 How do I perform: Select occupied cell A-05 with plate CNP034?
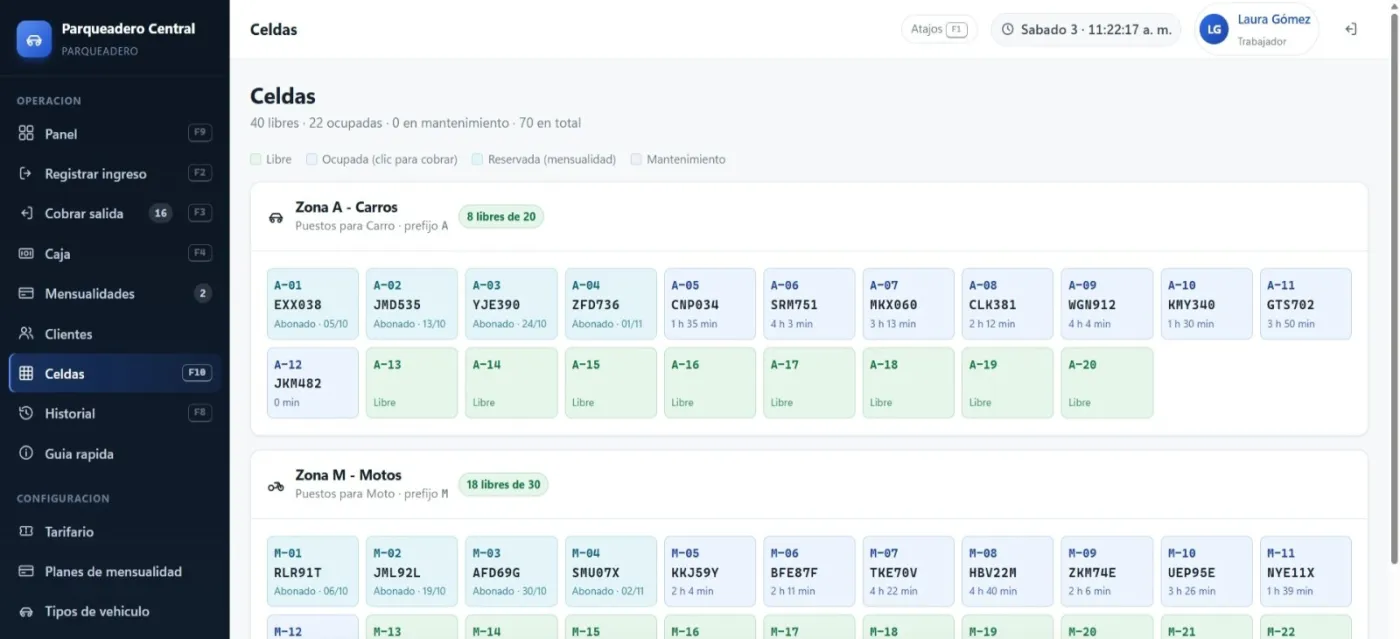pyautogui.click(x=710, y=304)
